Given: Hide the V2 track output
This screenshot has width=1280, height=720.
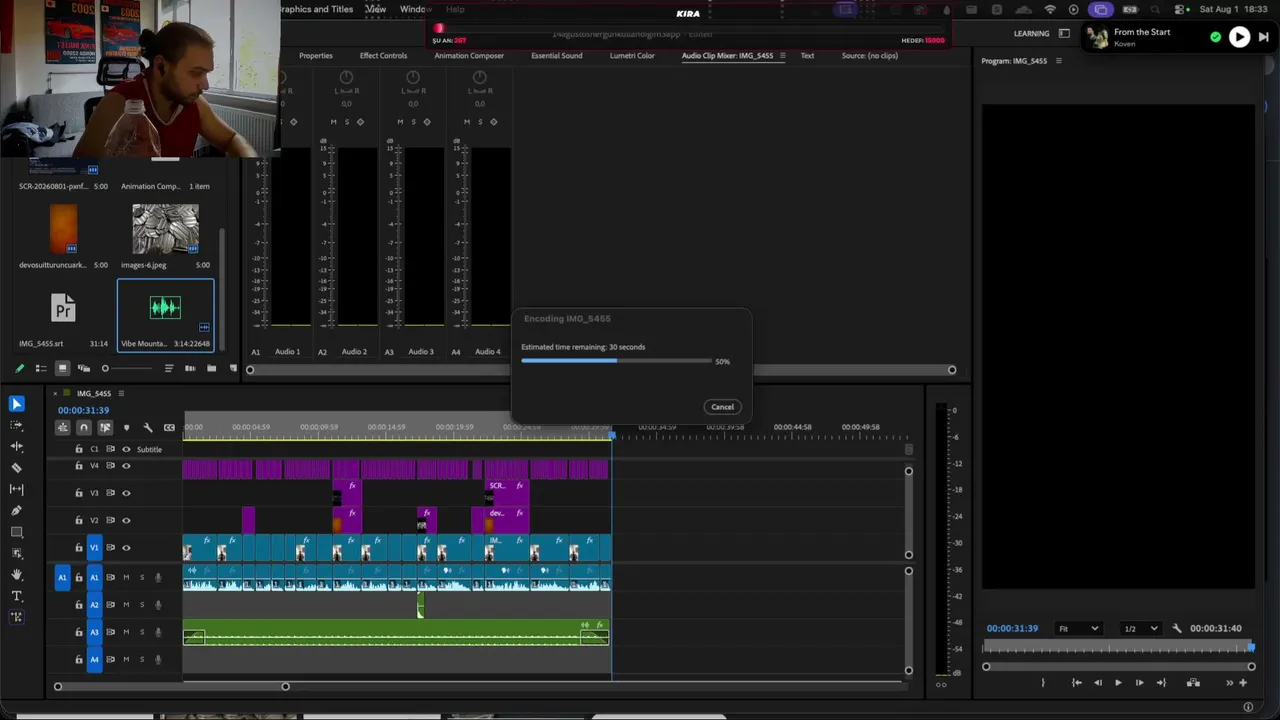Looking at the screenshot, I should [x=126, y=520].
